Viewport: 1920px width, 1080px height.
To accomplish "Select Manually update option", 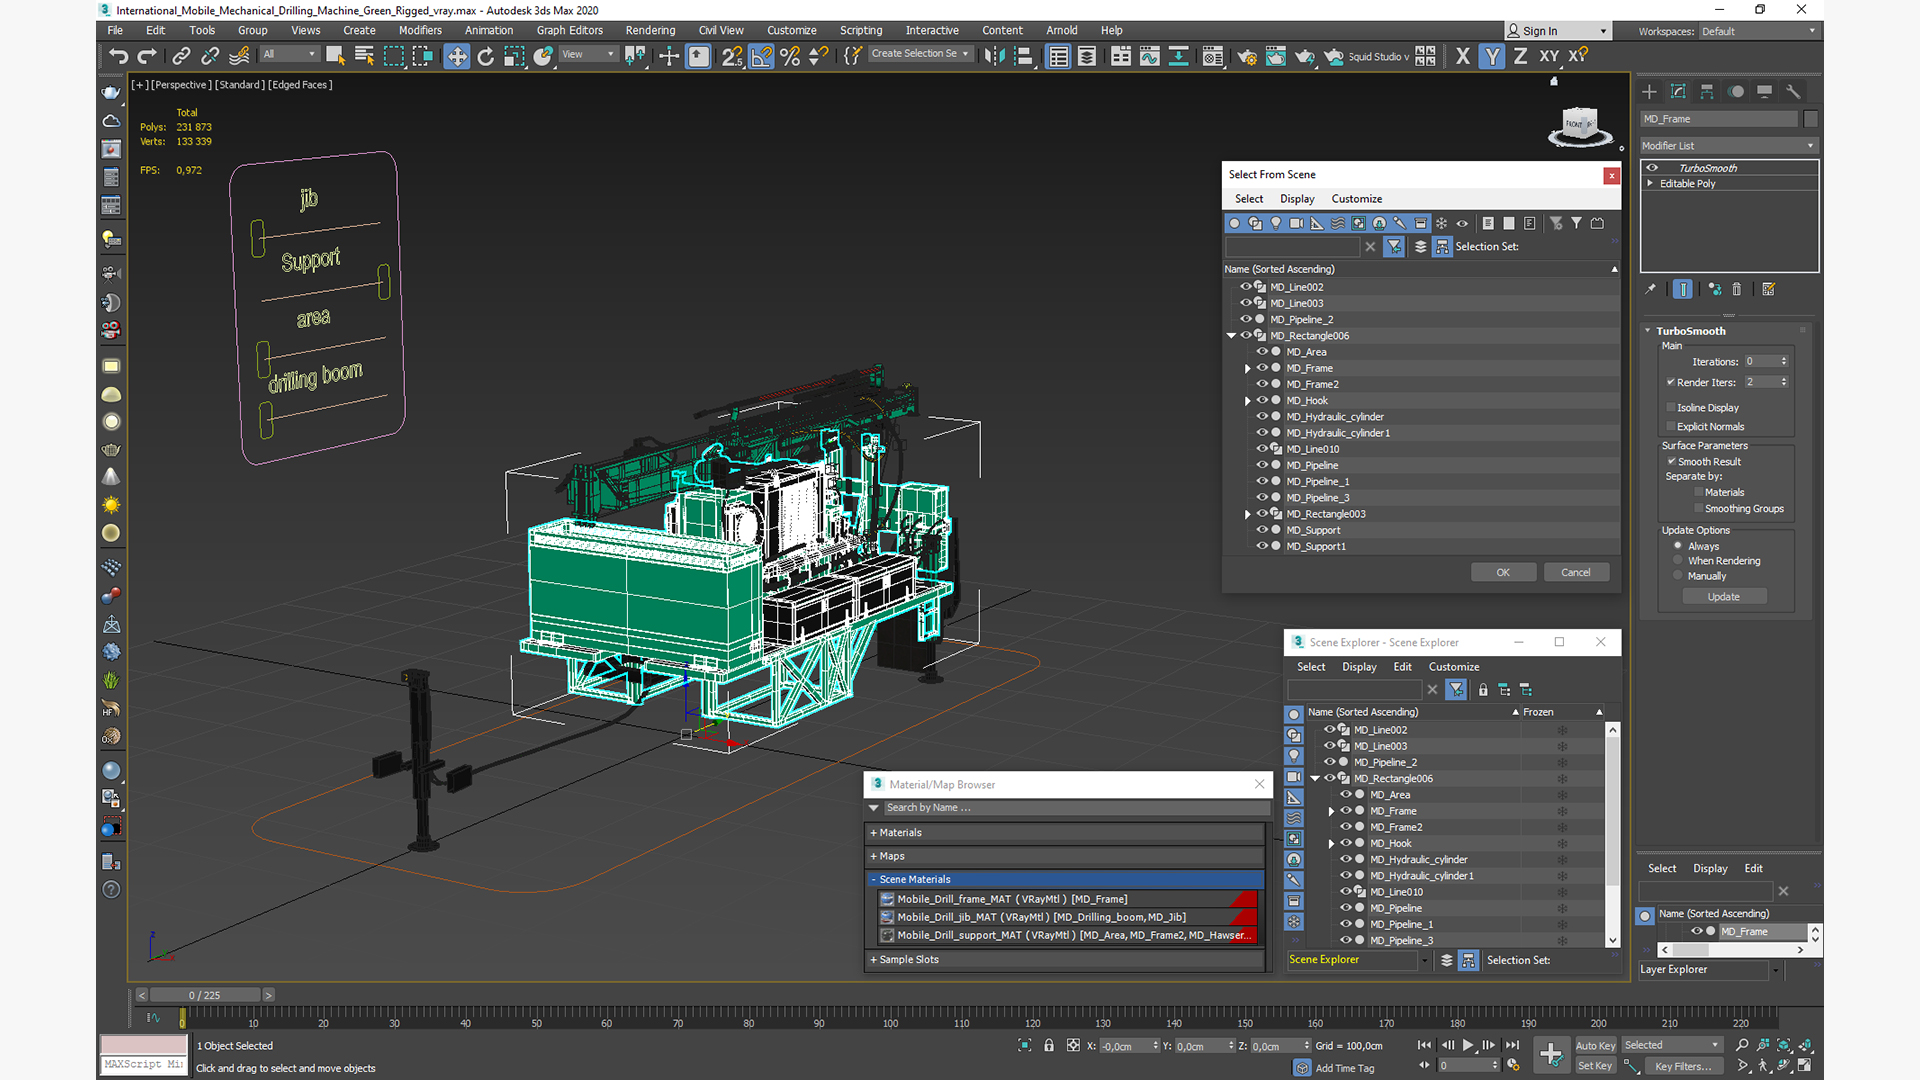I will tap(1678, 576).
